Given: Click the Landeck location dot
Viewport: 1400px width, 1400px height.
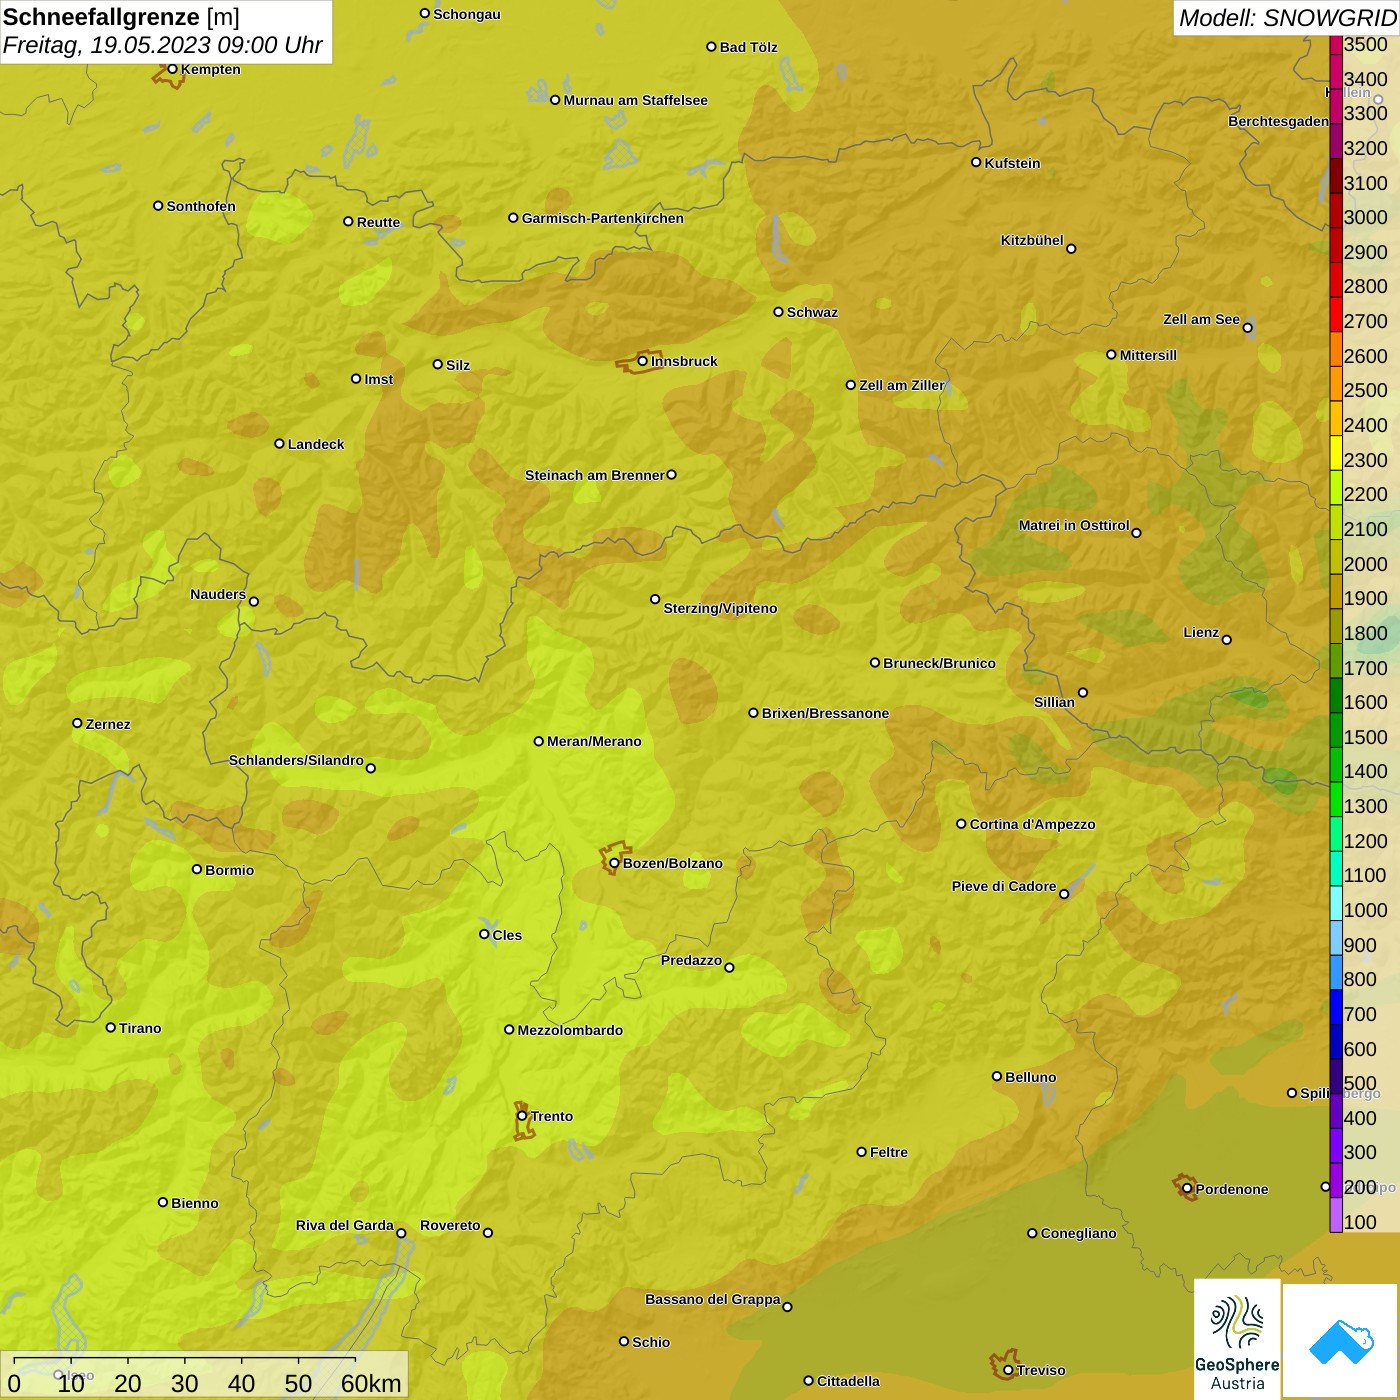Looking at the screenshot, I should (279, 444).
